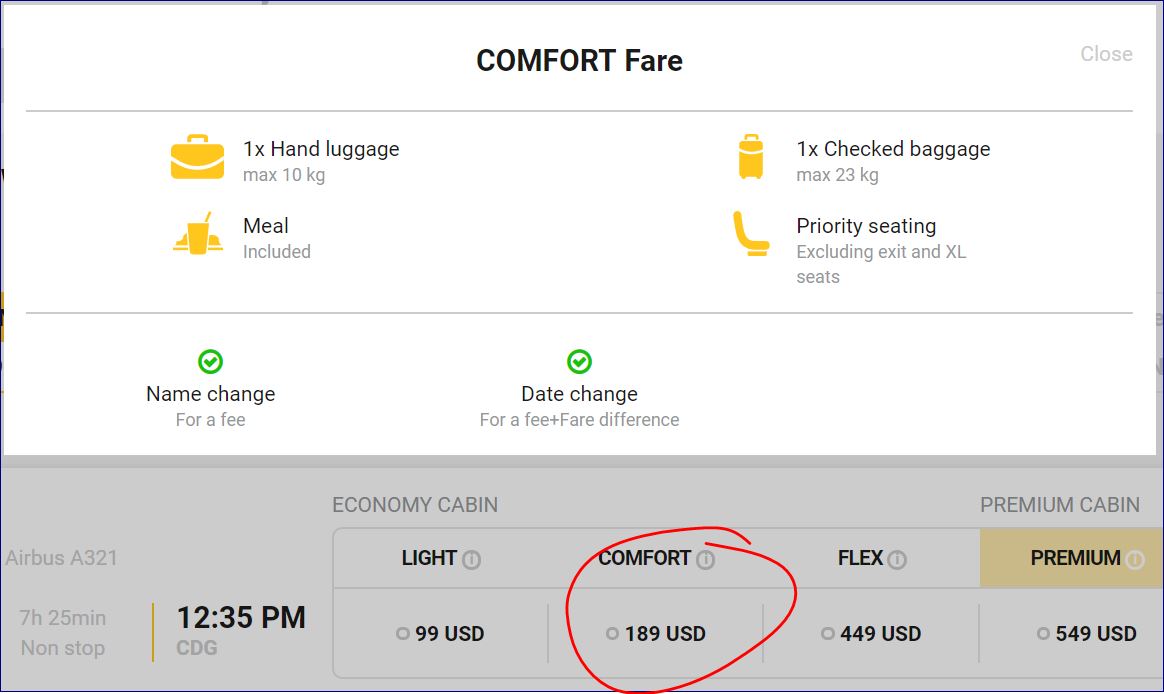Click the Name change green checkmark
The width and height of the screenshot is (1164, 694).
click(210, 362)
